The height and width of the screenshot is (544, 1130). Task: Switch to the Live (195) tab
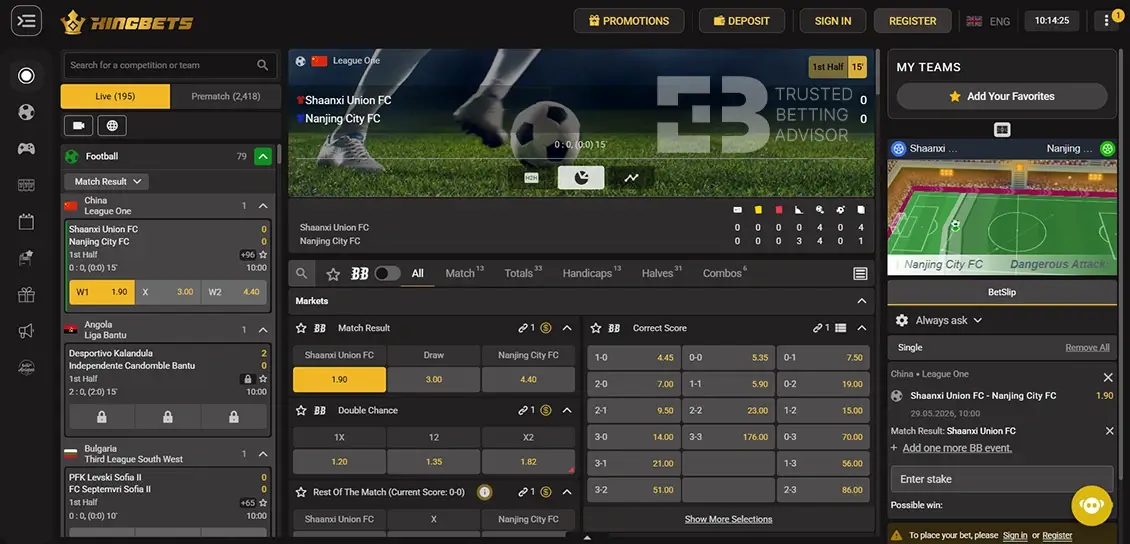point(115,97)
